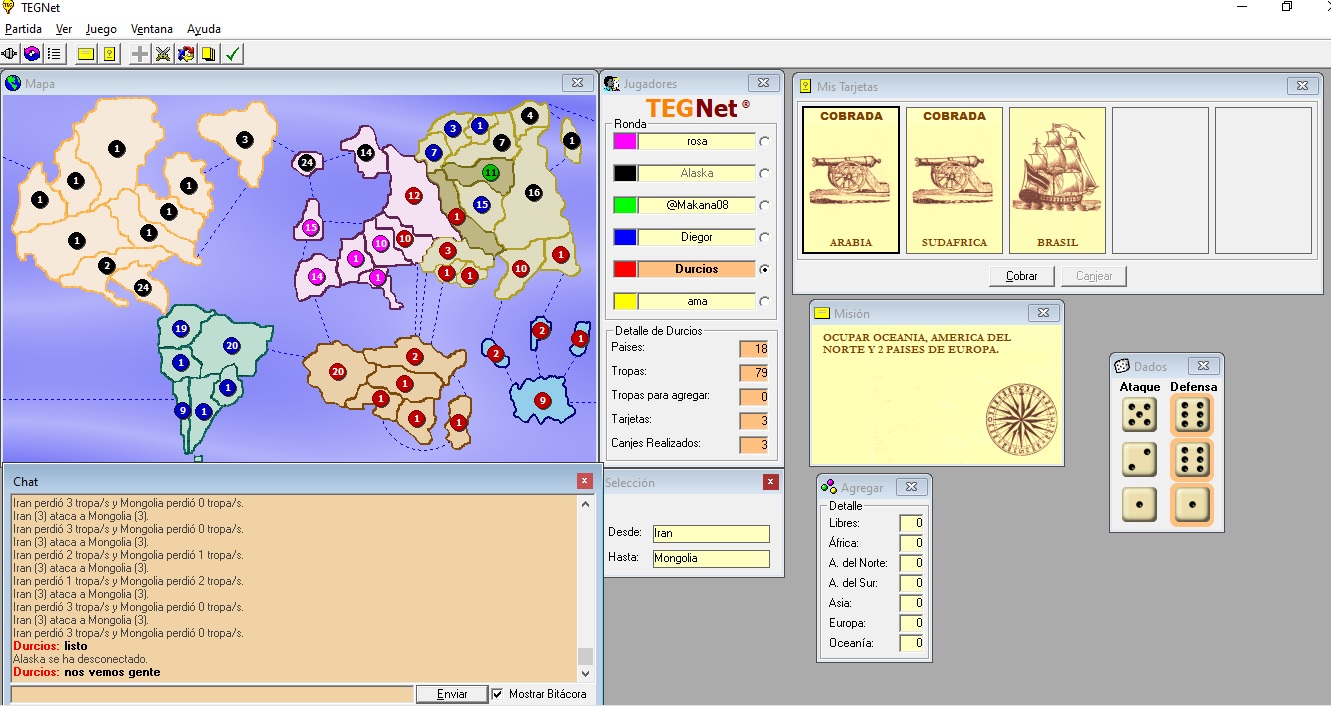1331x707 pixels.
Task: Select the radio button next to Durcios
Action: (765, 270)
